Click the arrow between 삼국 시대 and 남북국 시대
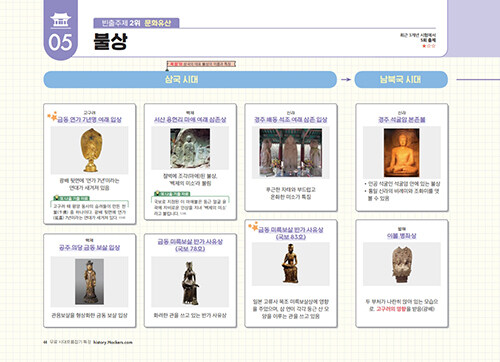Image resolution: width=500 pixels, height=362 pixels. (346, 79)
